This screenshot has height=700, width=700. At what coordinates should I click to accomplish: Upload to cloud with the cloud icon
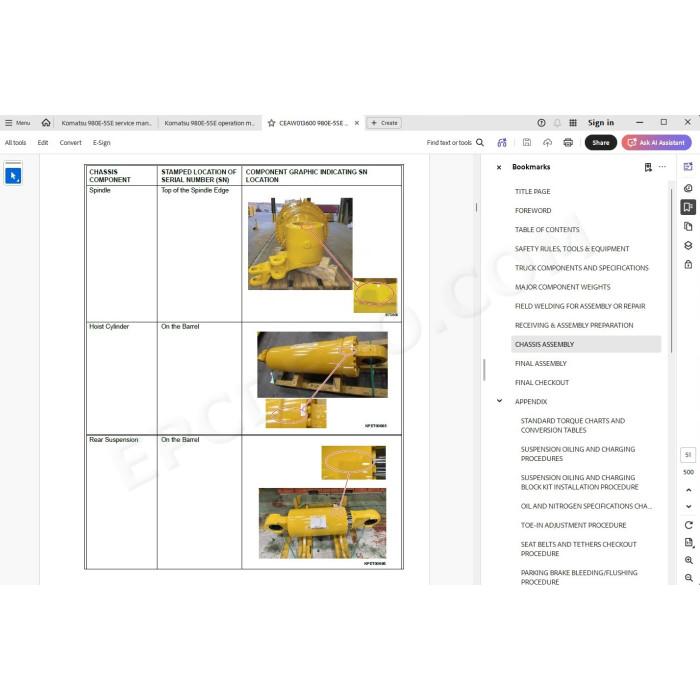click(x=547, y=142)
